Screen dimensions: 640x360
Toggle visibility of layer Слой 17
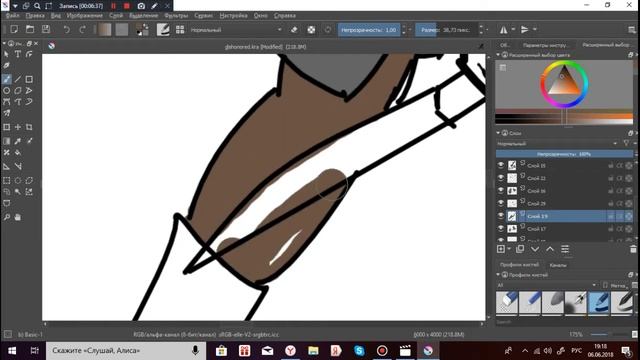click(501, 229)
